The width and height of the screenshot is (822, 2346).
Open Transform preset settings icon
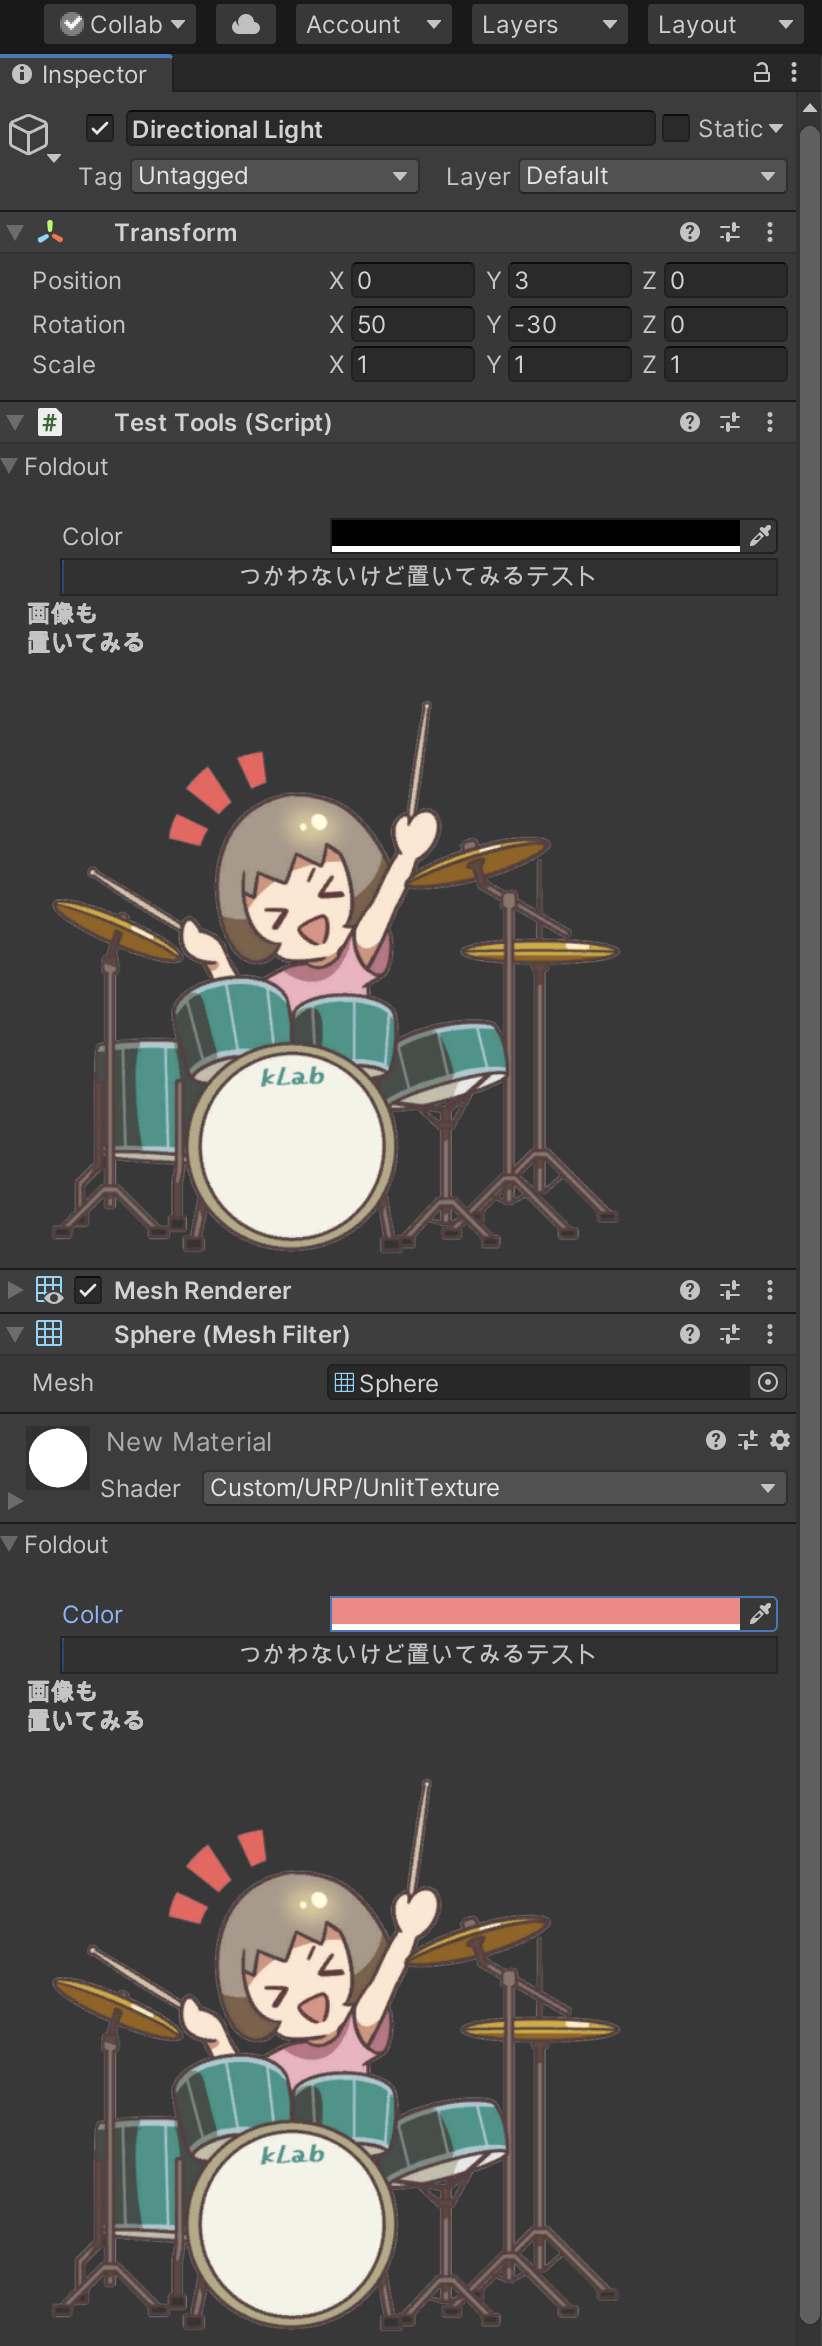tap(730, 232)
